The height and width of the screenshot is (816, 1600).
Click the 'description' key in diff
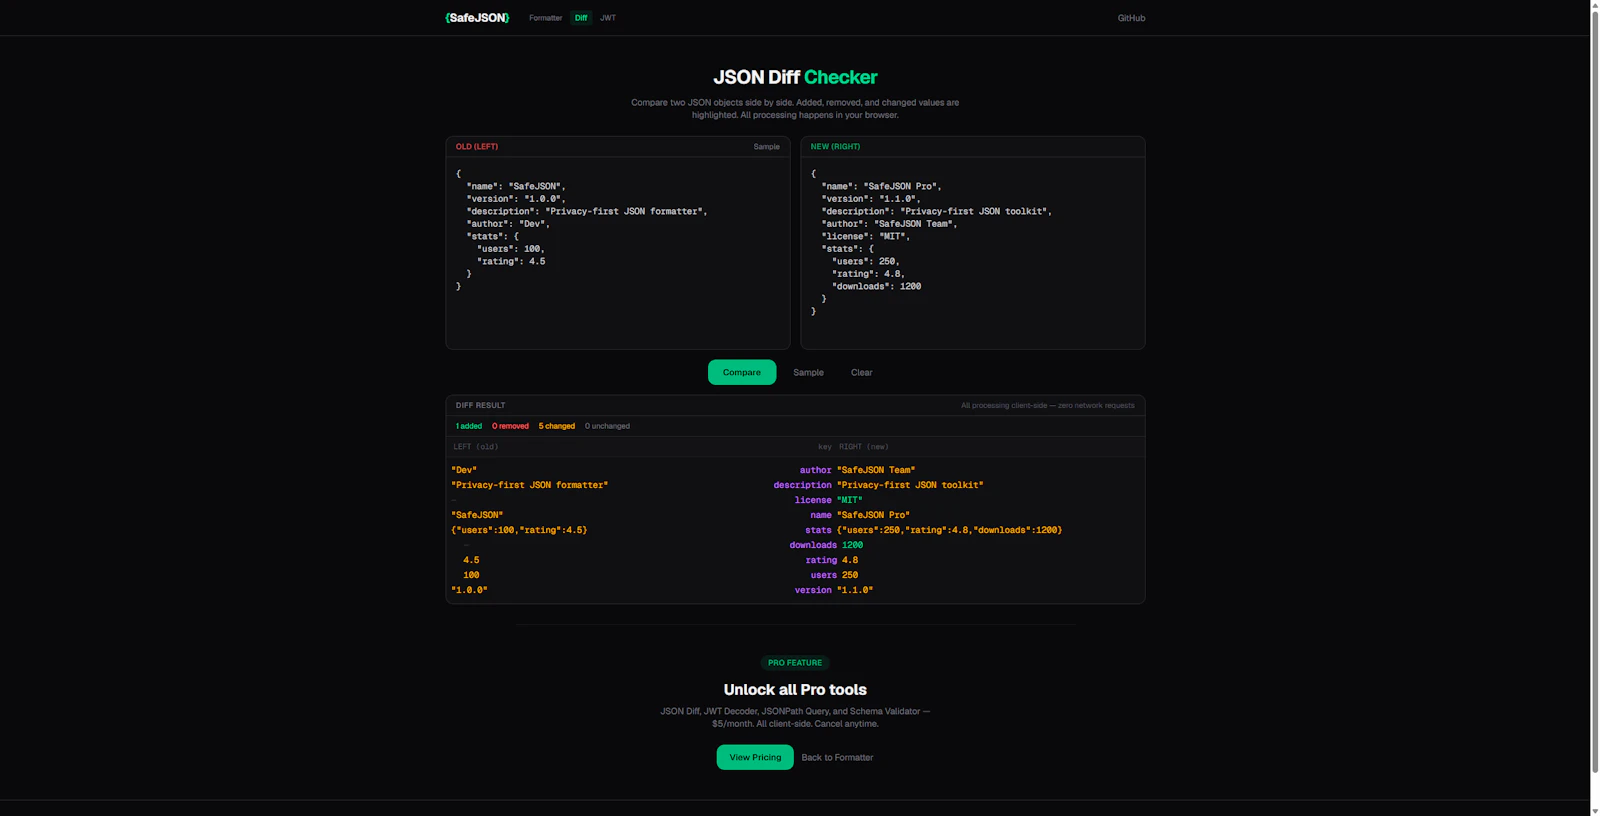pyautogui.click(x=802, y=485)
